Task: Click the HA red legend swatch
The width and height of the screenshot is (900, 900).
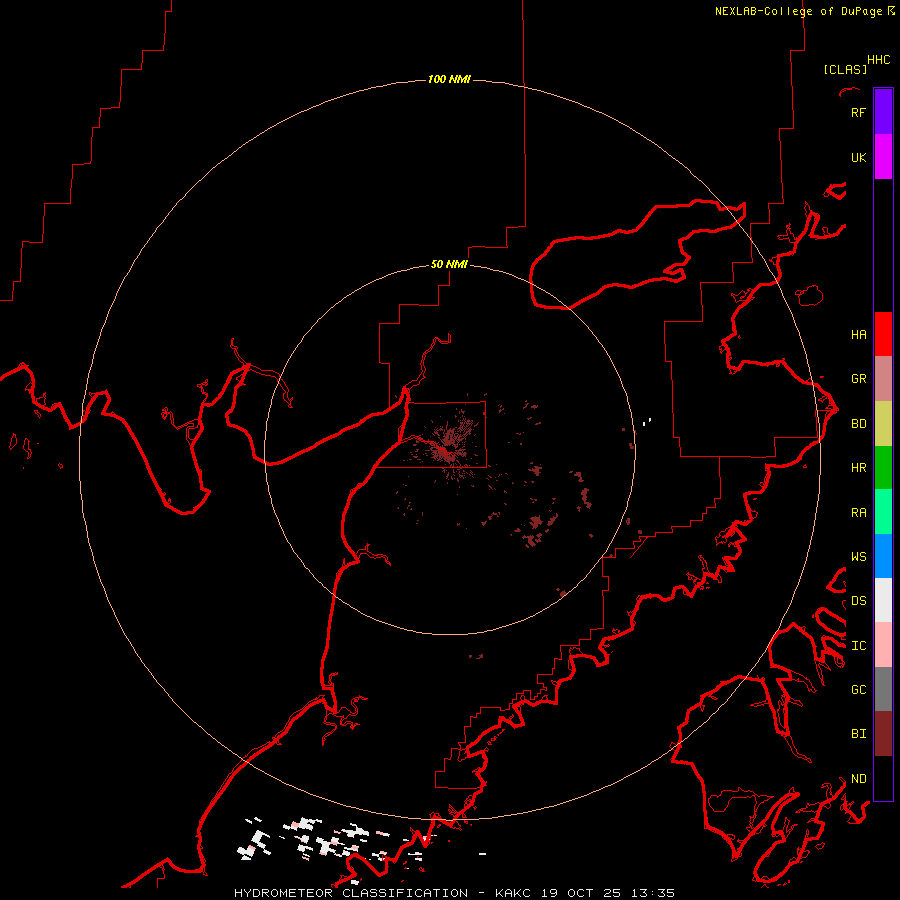Action: pyautogui.click(x=883, y=334)
